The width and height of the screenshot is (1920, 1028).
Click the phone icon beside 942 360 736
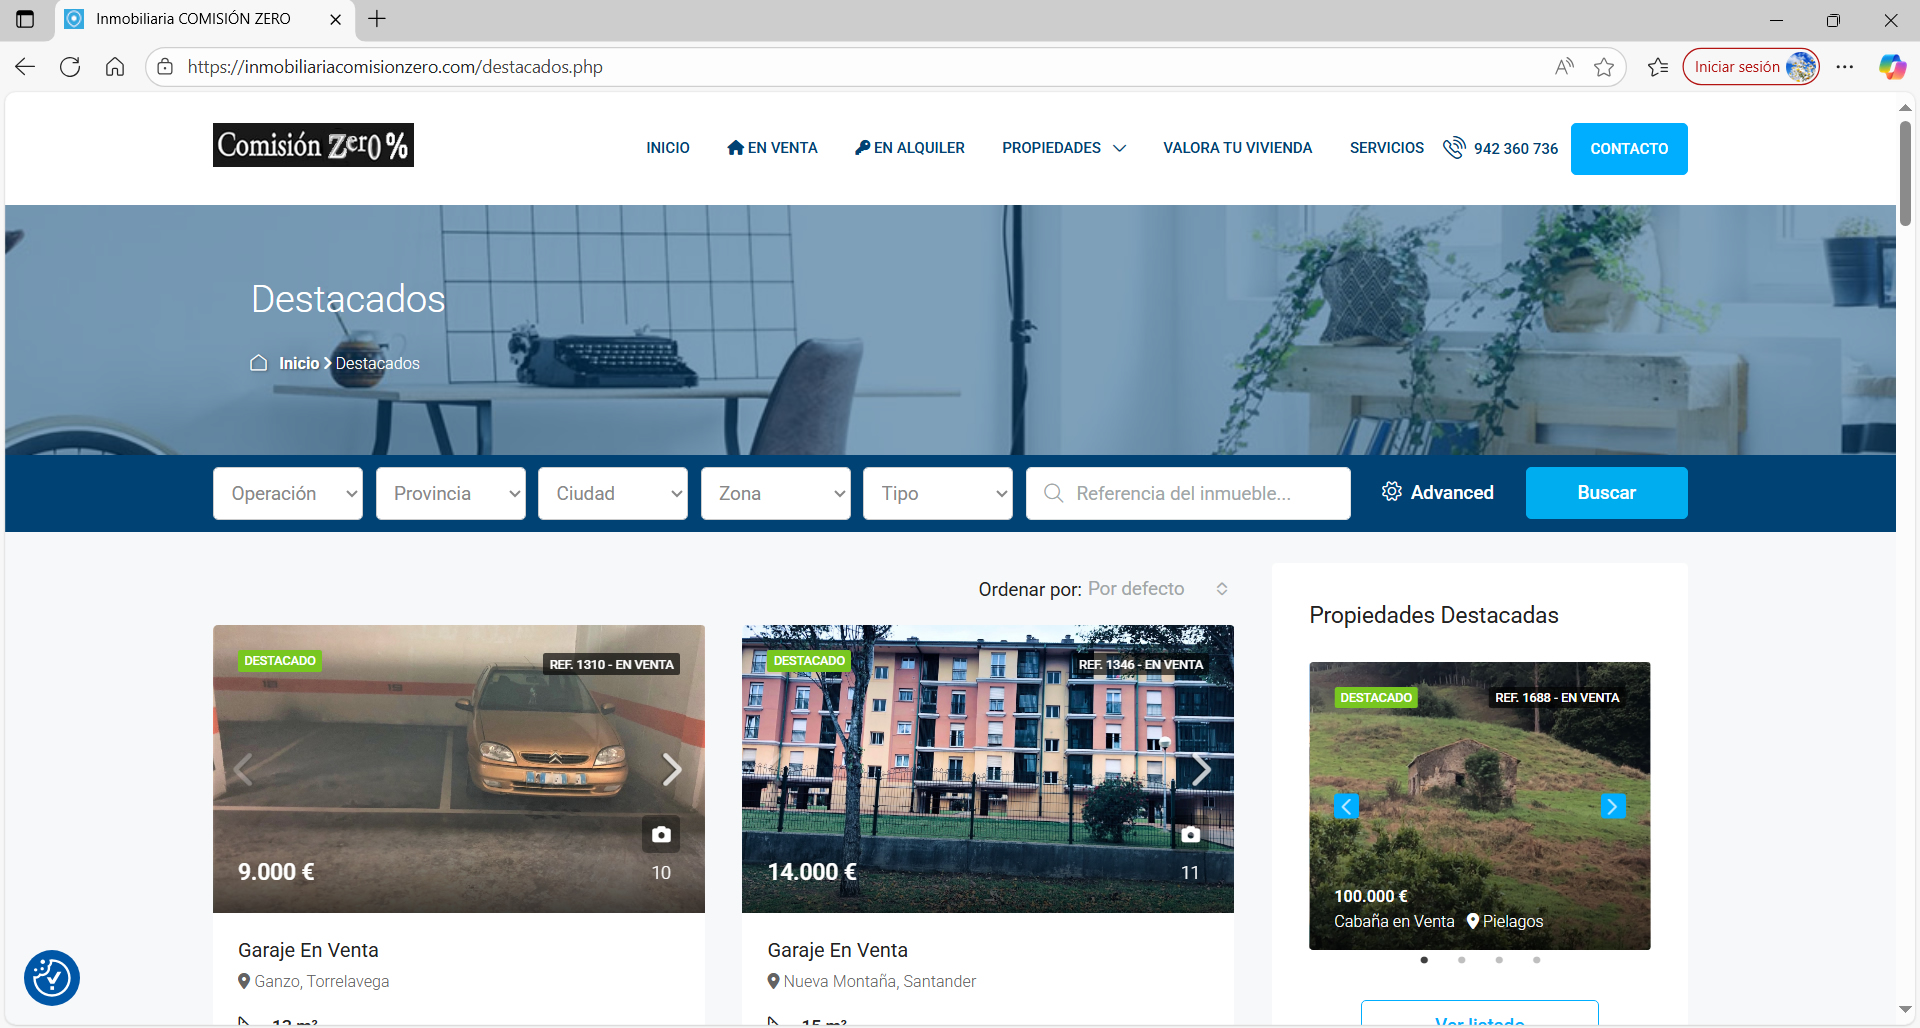(x=1455, y=147)
